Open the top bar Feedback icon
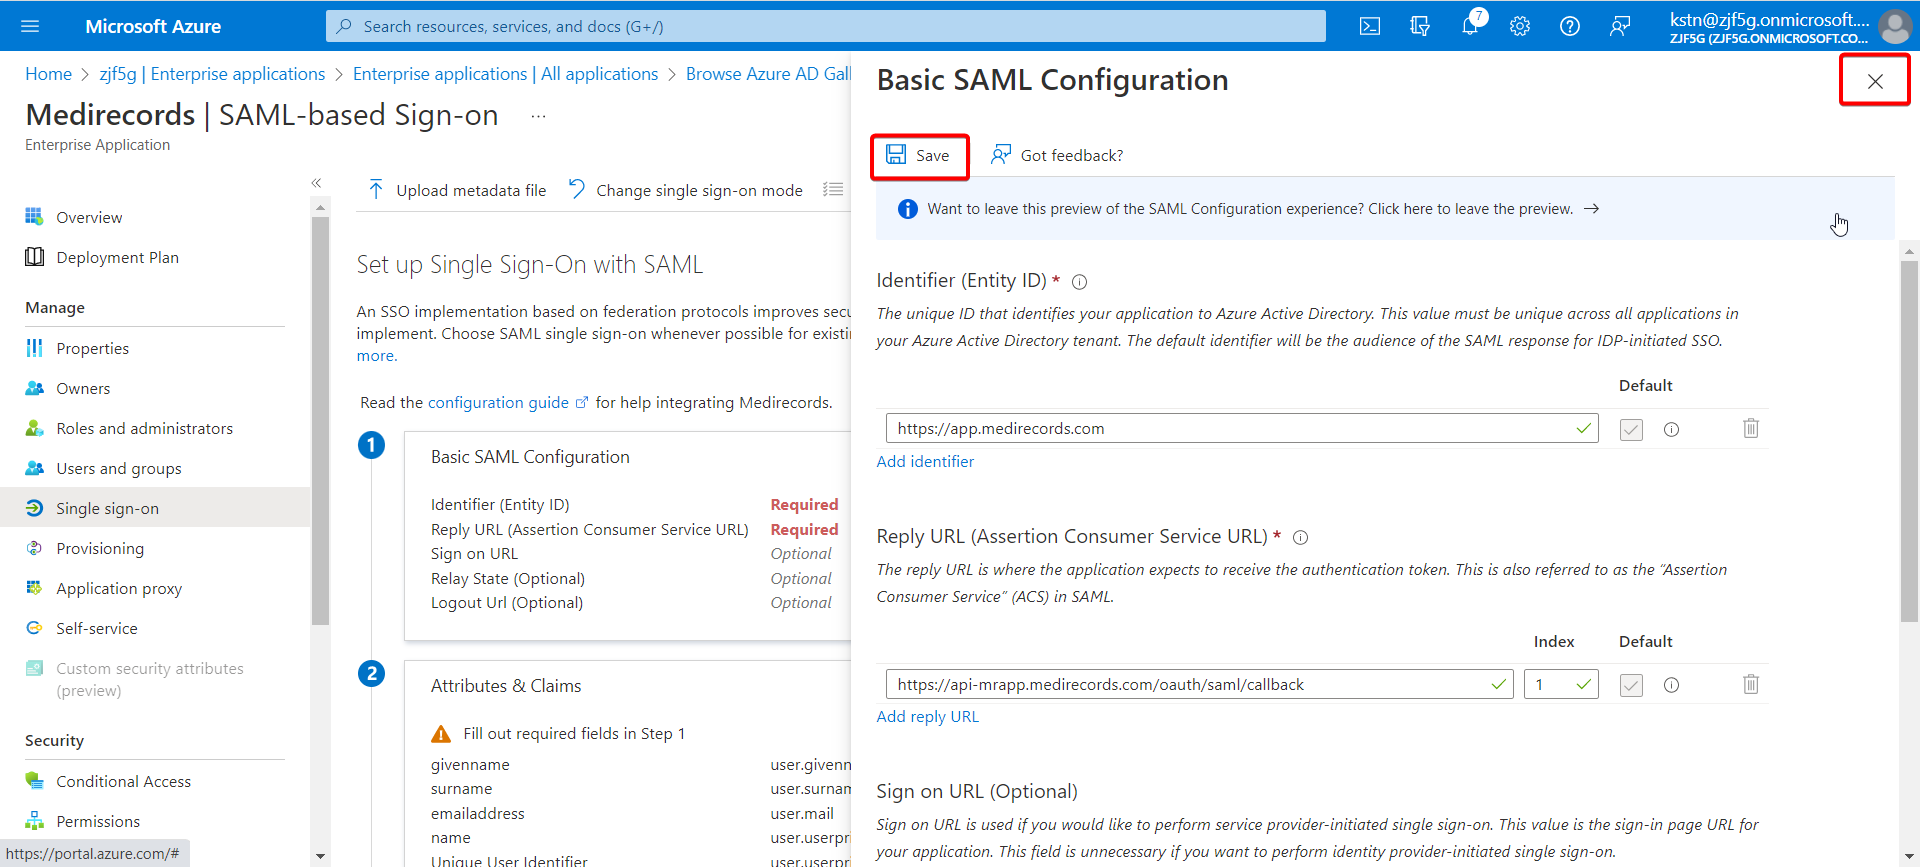Viewport: 1920px width, 867px height. click(x=1620, y=26)
